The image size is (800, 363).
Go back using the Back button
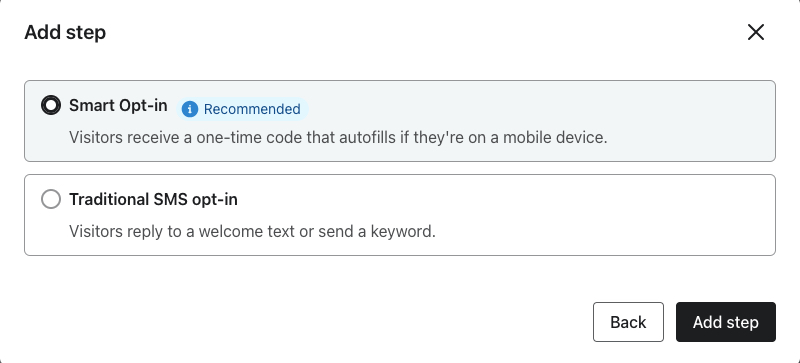628,322
